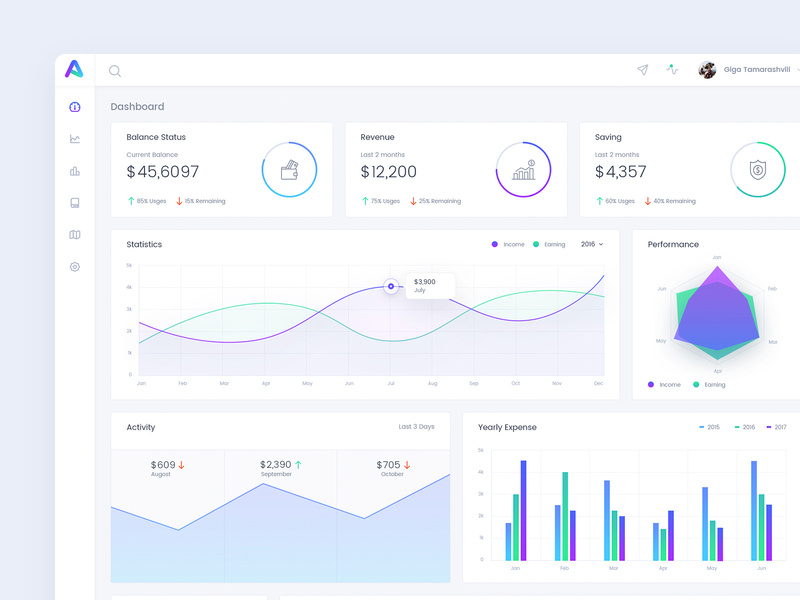Open Giga Tamarashvili user menu
The width and height of the screenshot is (800, 600).
(749, 69)
